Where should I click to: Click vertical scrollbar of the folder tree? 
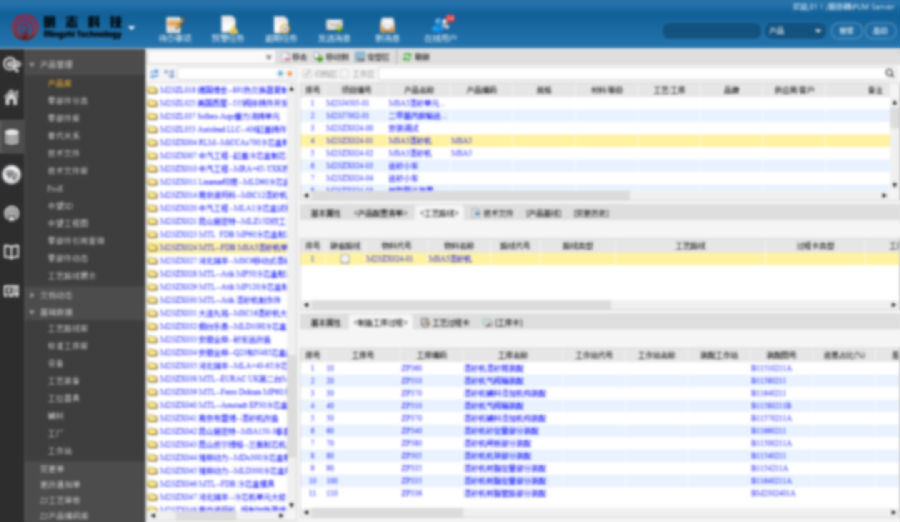tap(292, 405)
